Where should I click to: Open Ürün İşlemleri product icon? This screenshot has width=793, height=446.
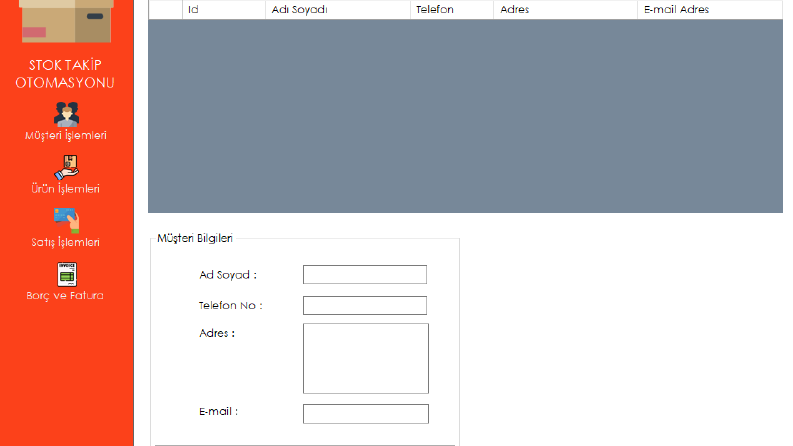[66, 167]
